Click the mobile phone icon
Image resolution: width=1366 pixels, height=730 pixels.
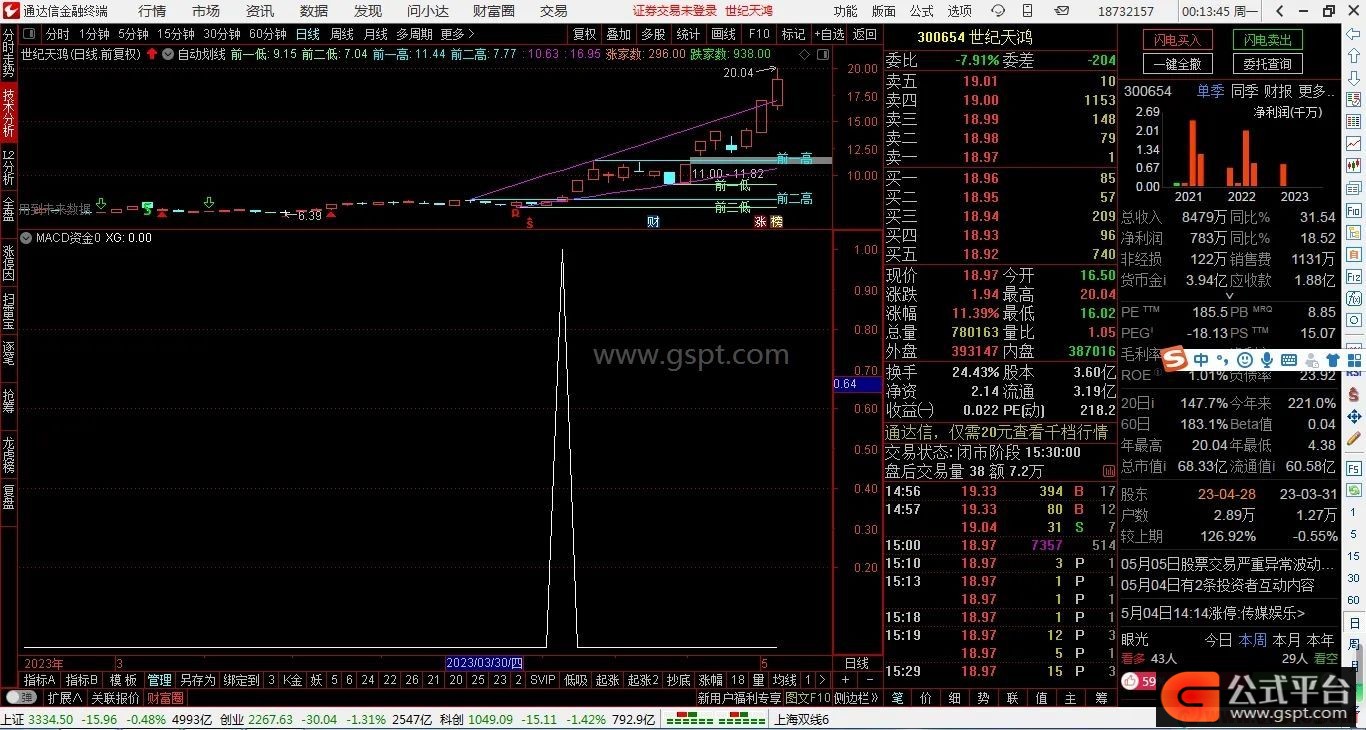point(1028,11)
